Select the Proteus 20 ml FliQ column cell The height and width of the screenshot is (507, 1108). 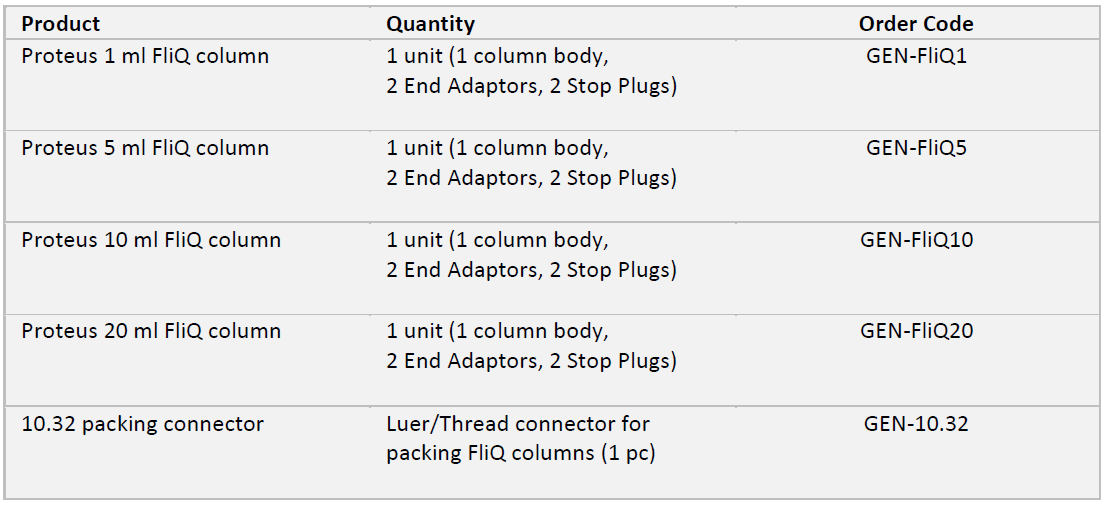coord(151,331)
